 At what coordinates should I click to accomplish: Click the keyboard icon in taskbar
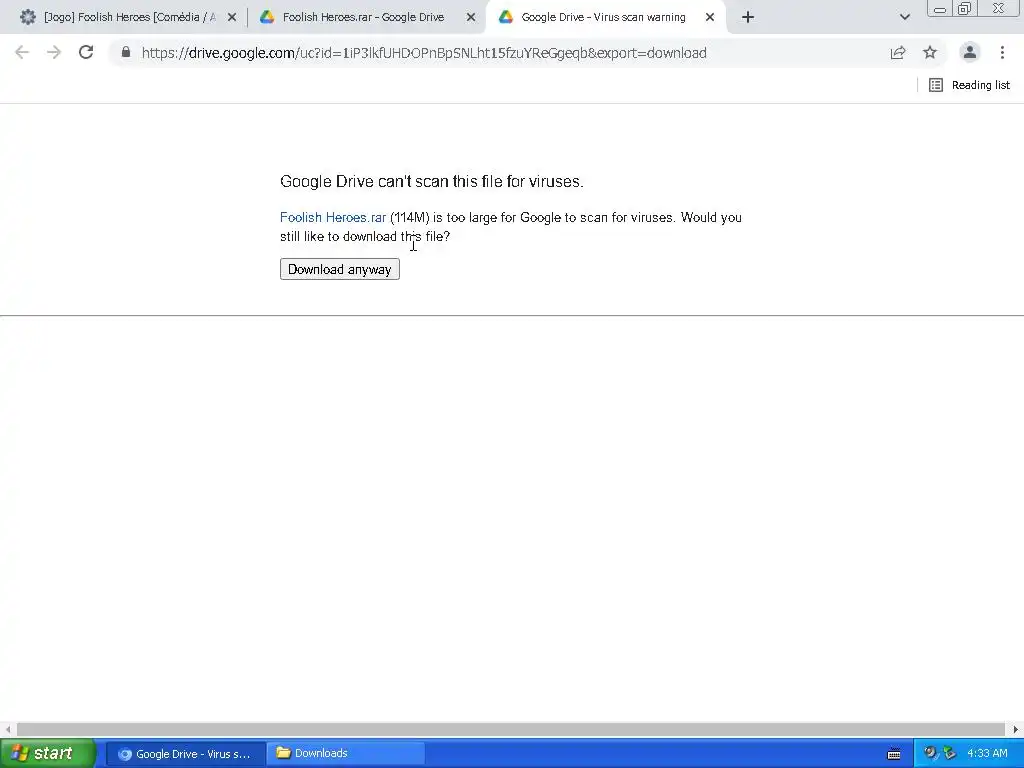894,754
